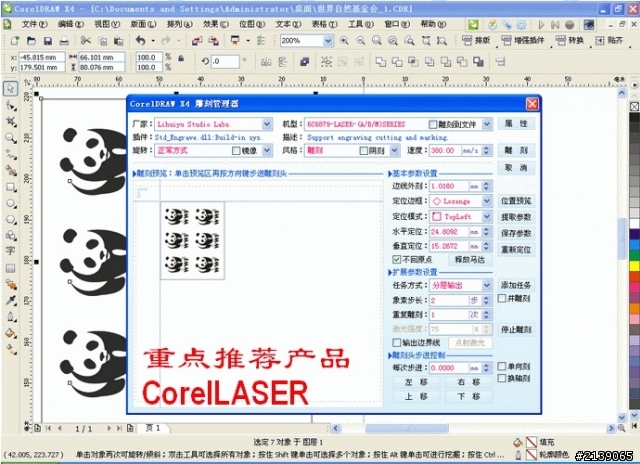Click the Zoom In magnifier icon
Viewport: 640px width, 464px height.
point(344,41)
